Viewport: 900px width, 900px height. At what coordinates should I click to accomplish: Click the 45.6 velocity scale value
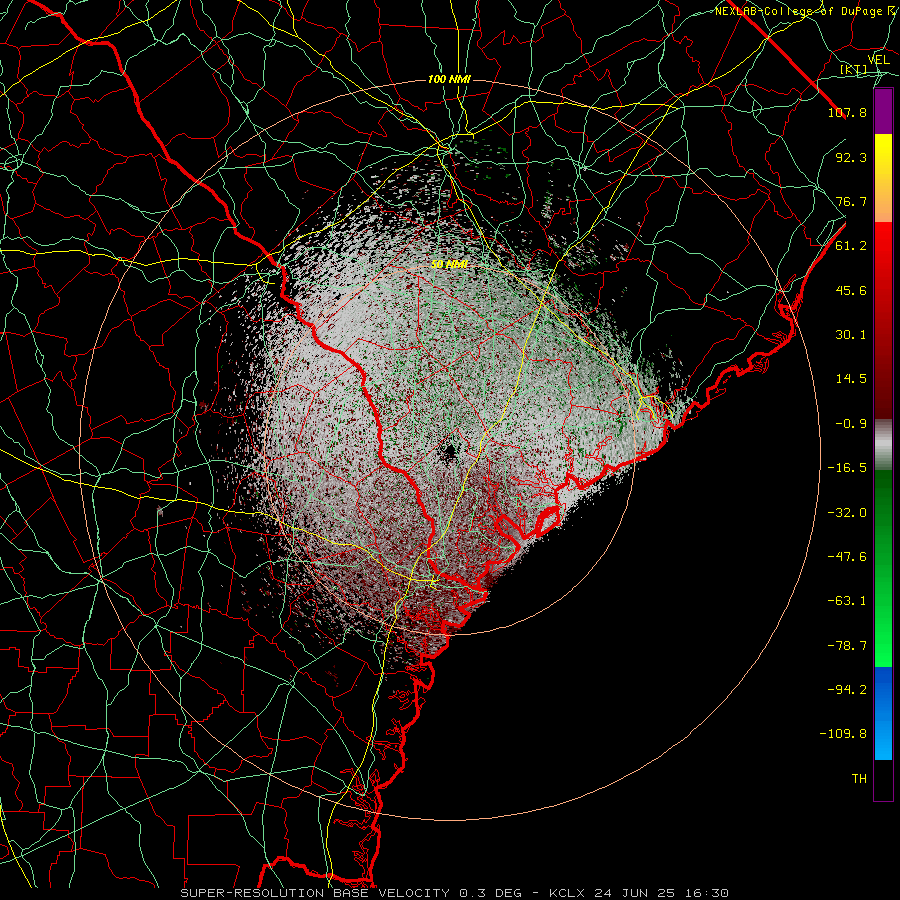[x=851, y=290]
